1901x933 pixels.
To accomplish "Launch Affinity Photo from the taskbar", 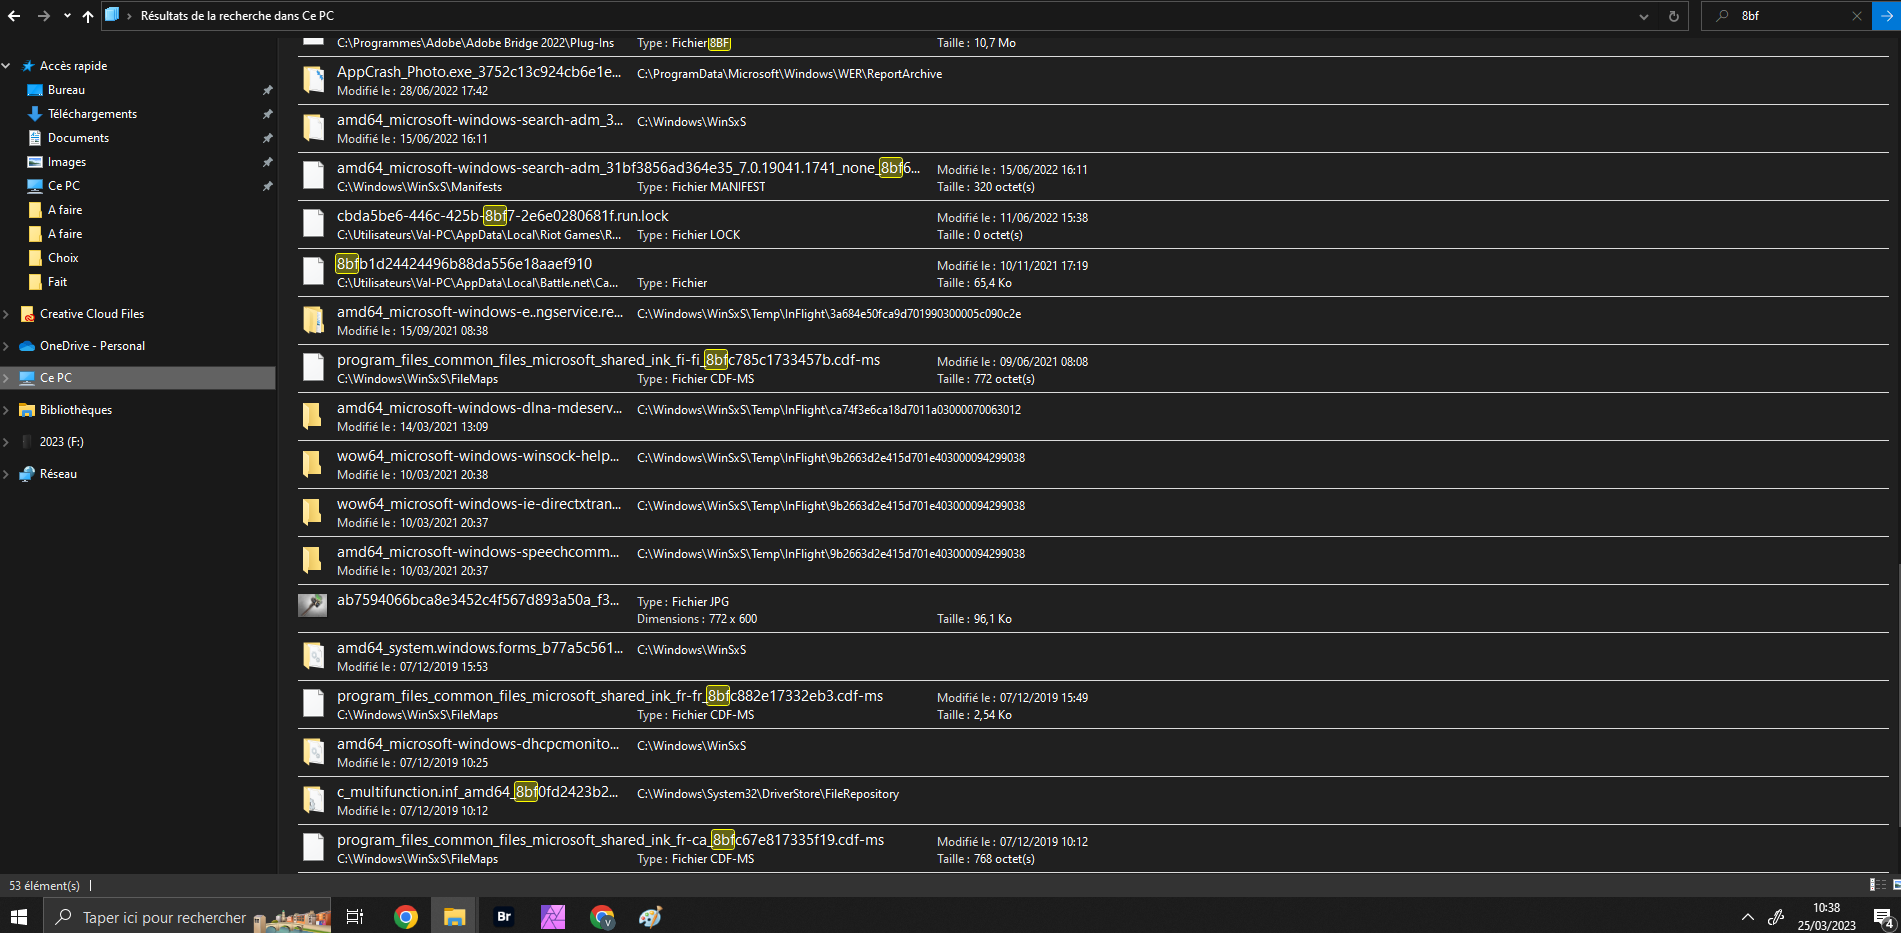I will coord(553,916).
